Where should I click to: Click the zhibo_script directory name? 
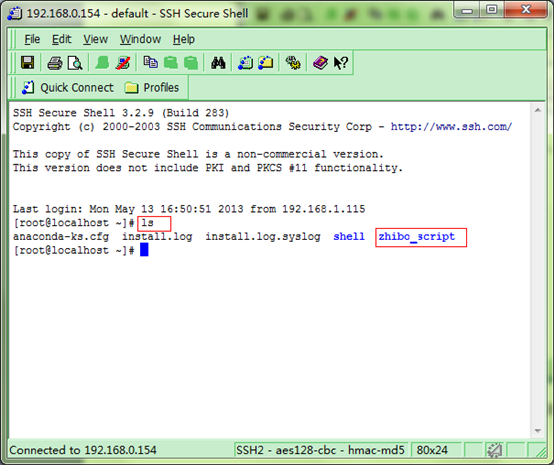click(x=417, y=236)
